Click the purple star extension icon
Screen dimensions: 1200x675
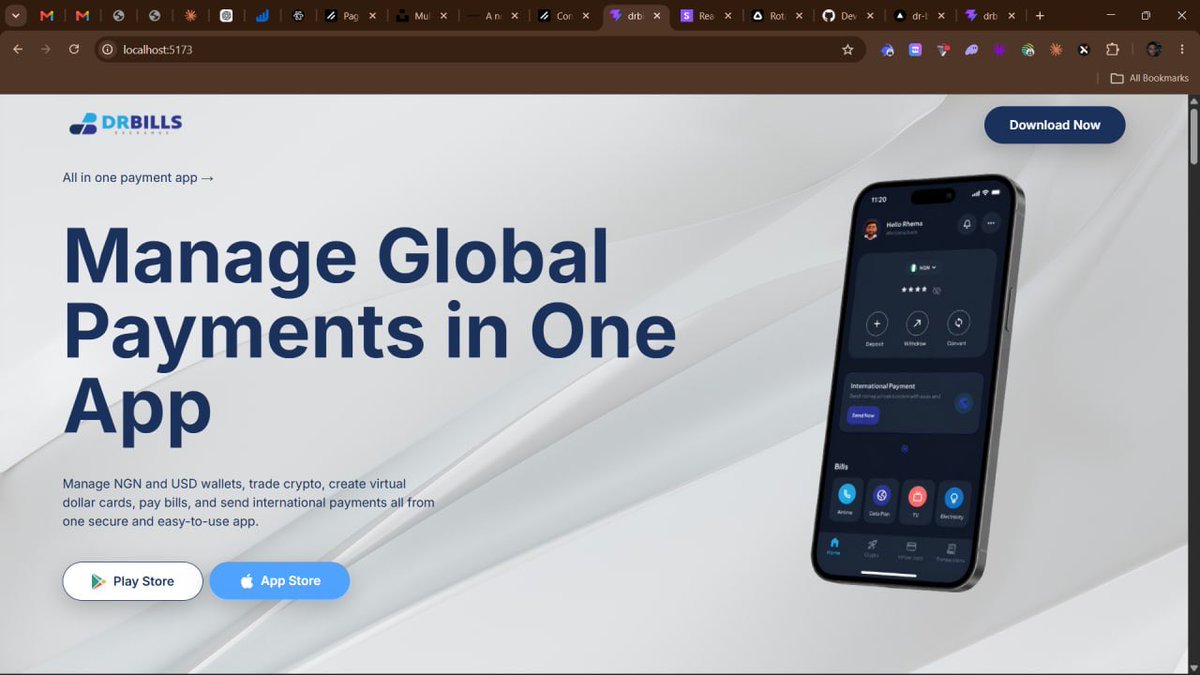click(999, 49)
